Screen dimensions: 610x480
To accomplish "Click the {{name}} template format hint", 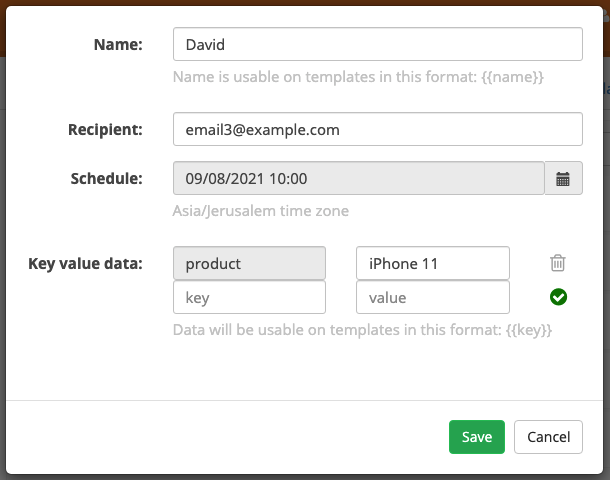I will (358, 77).
